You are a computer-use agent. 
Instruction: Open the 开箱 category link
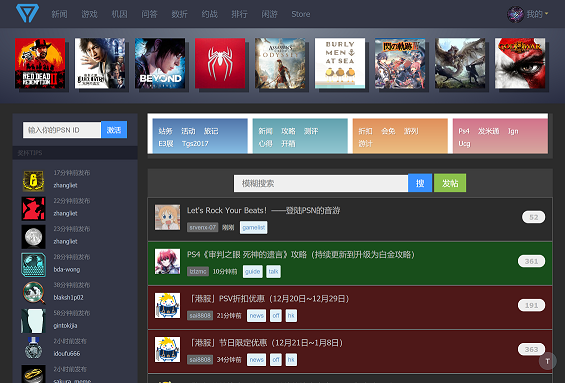(x=288, y=144)
